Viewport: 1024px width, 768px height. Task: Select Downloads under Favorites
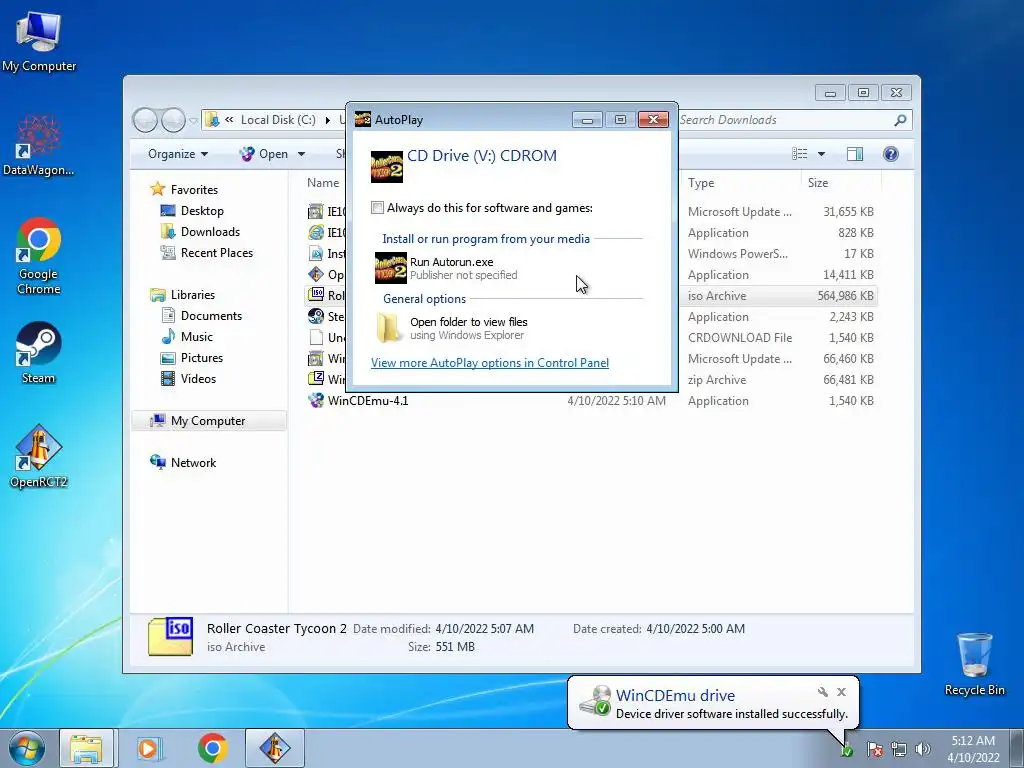[x=210, y=231]
